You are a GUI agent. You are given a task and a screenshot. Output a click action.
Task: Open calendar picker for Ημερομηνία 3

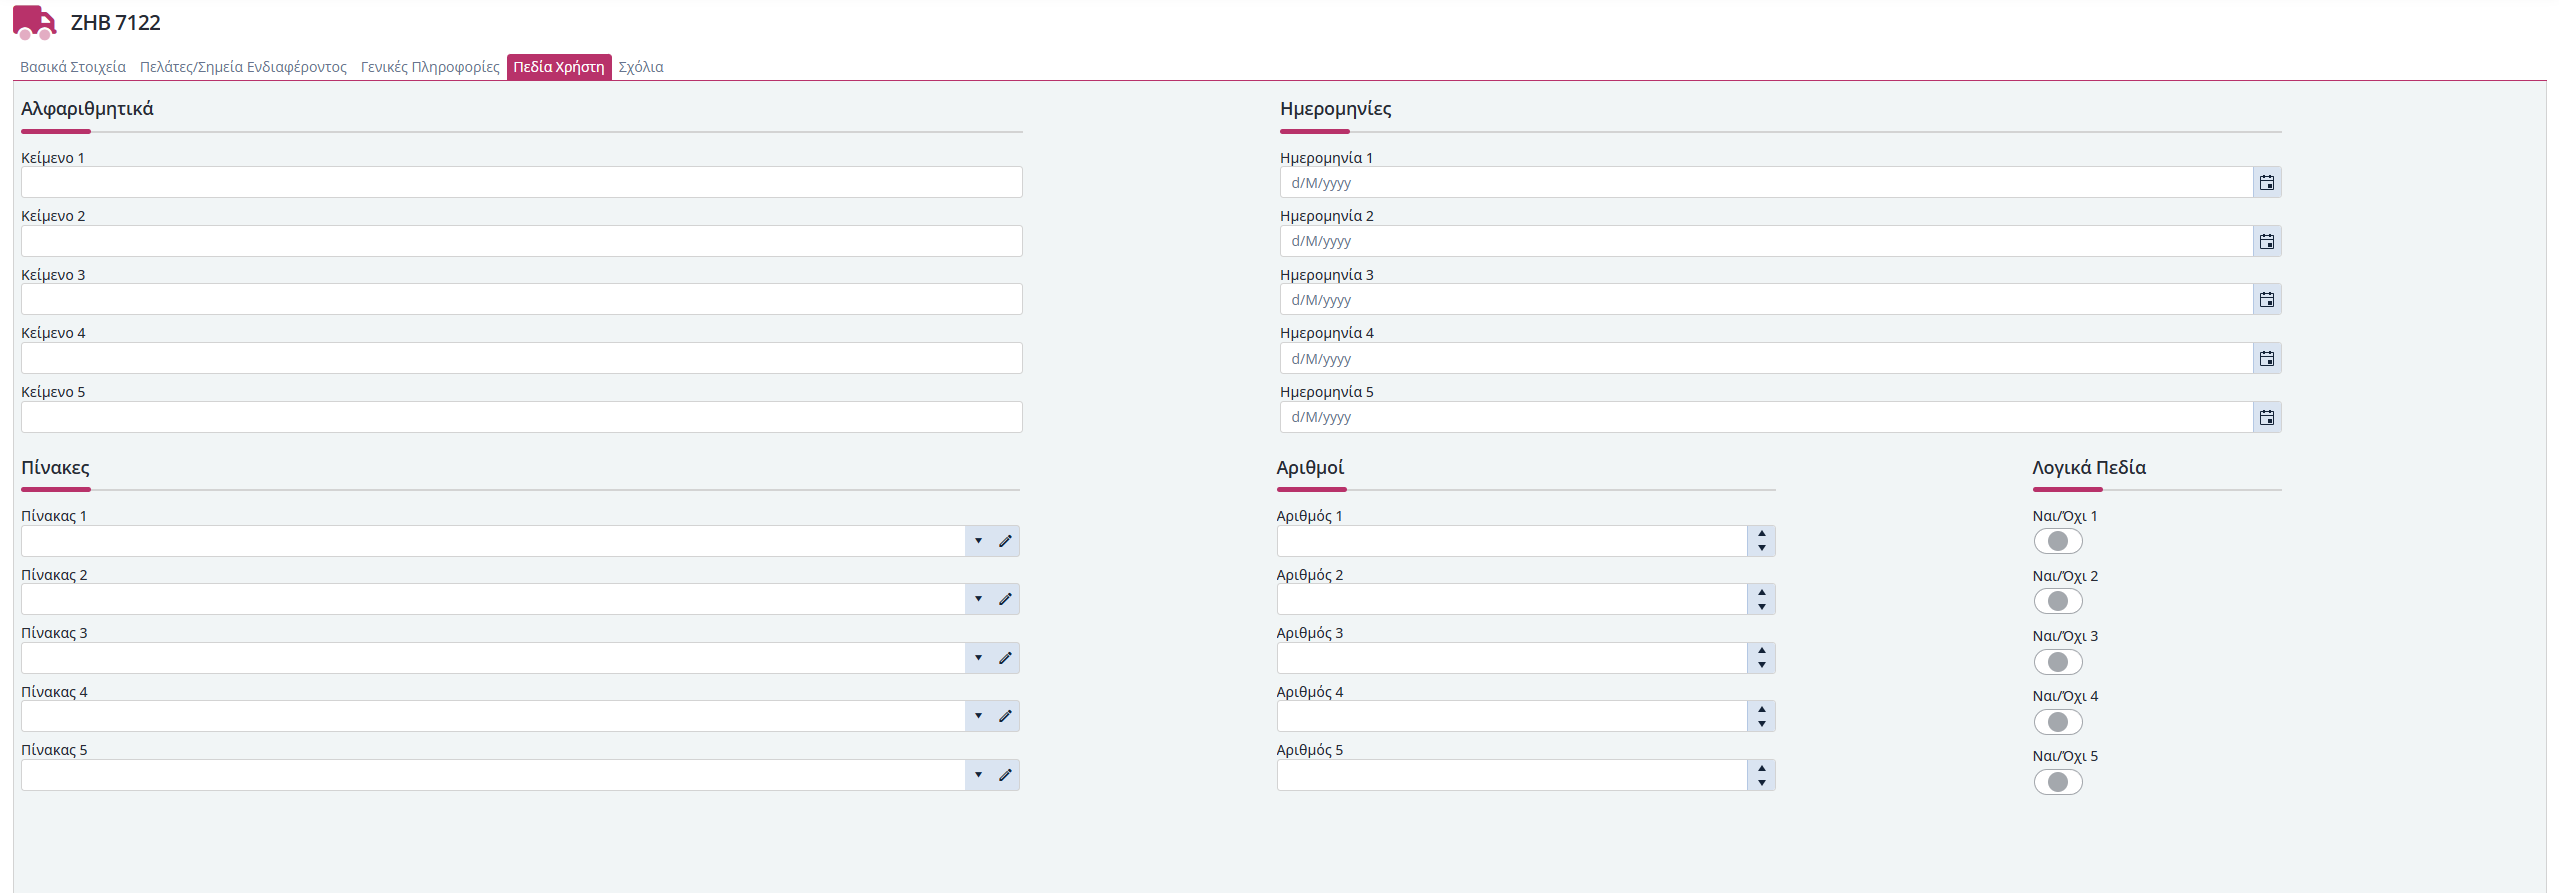(x=2267, y=300)
